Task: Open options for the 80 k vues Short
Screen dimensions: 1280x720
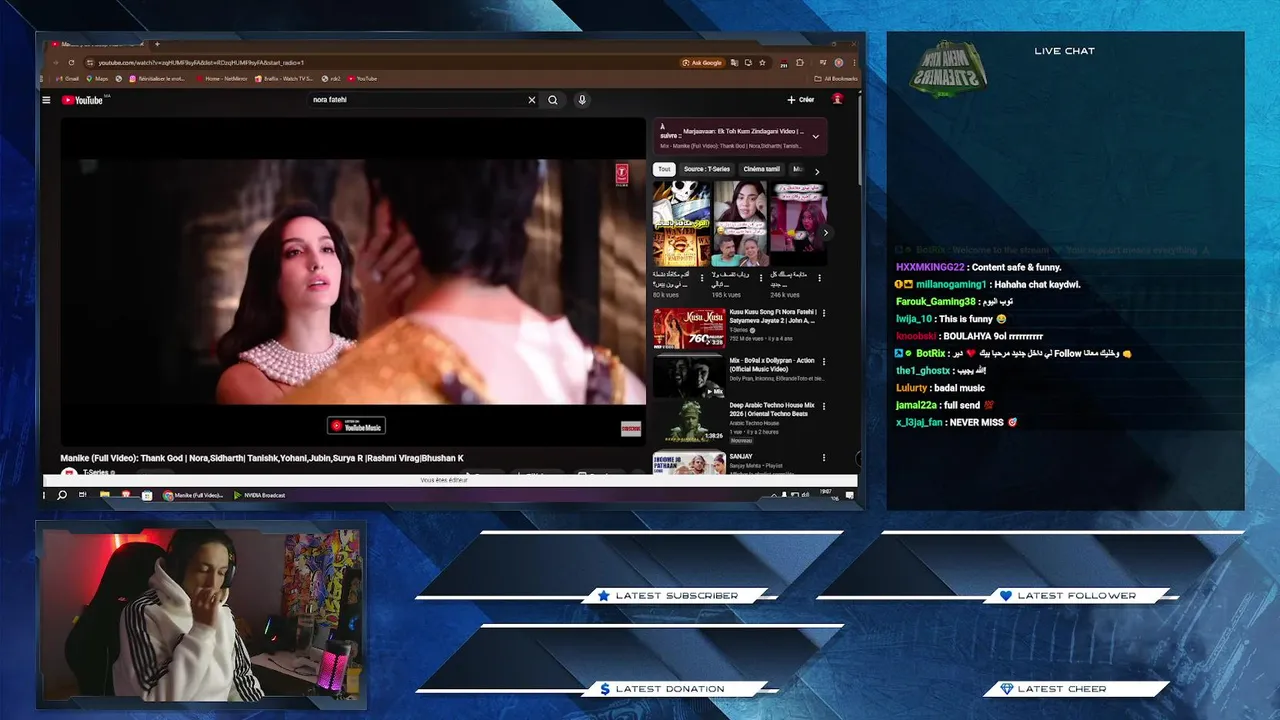Action: click(702, 278)
